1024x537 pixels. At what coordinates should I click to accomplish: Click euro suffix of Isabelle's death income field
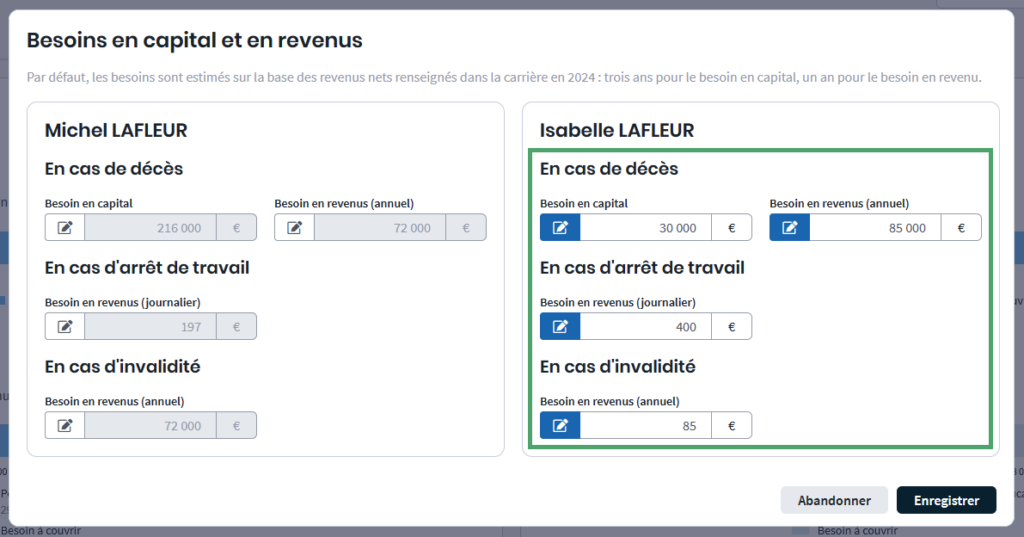tap(961, 228)
